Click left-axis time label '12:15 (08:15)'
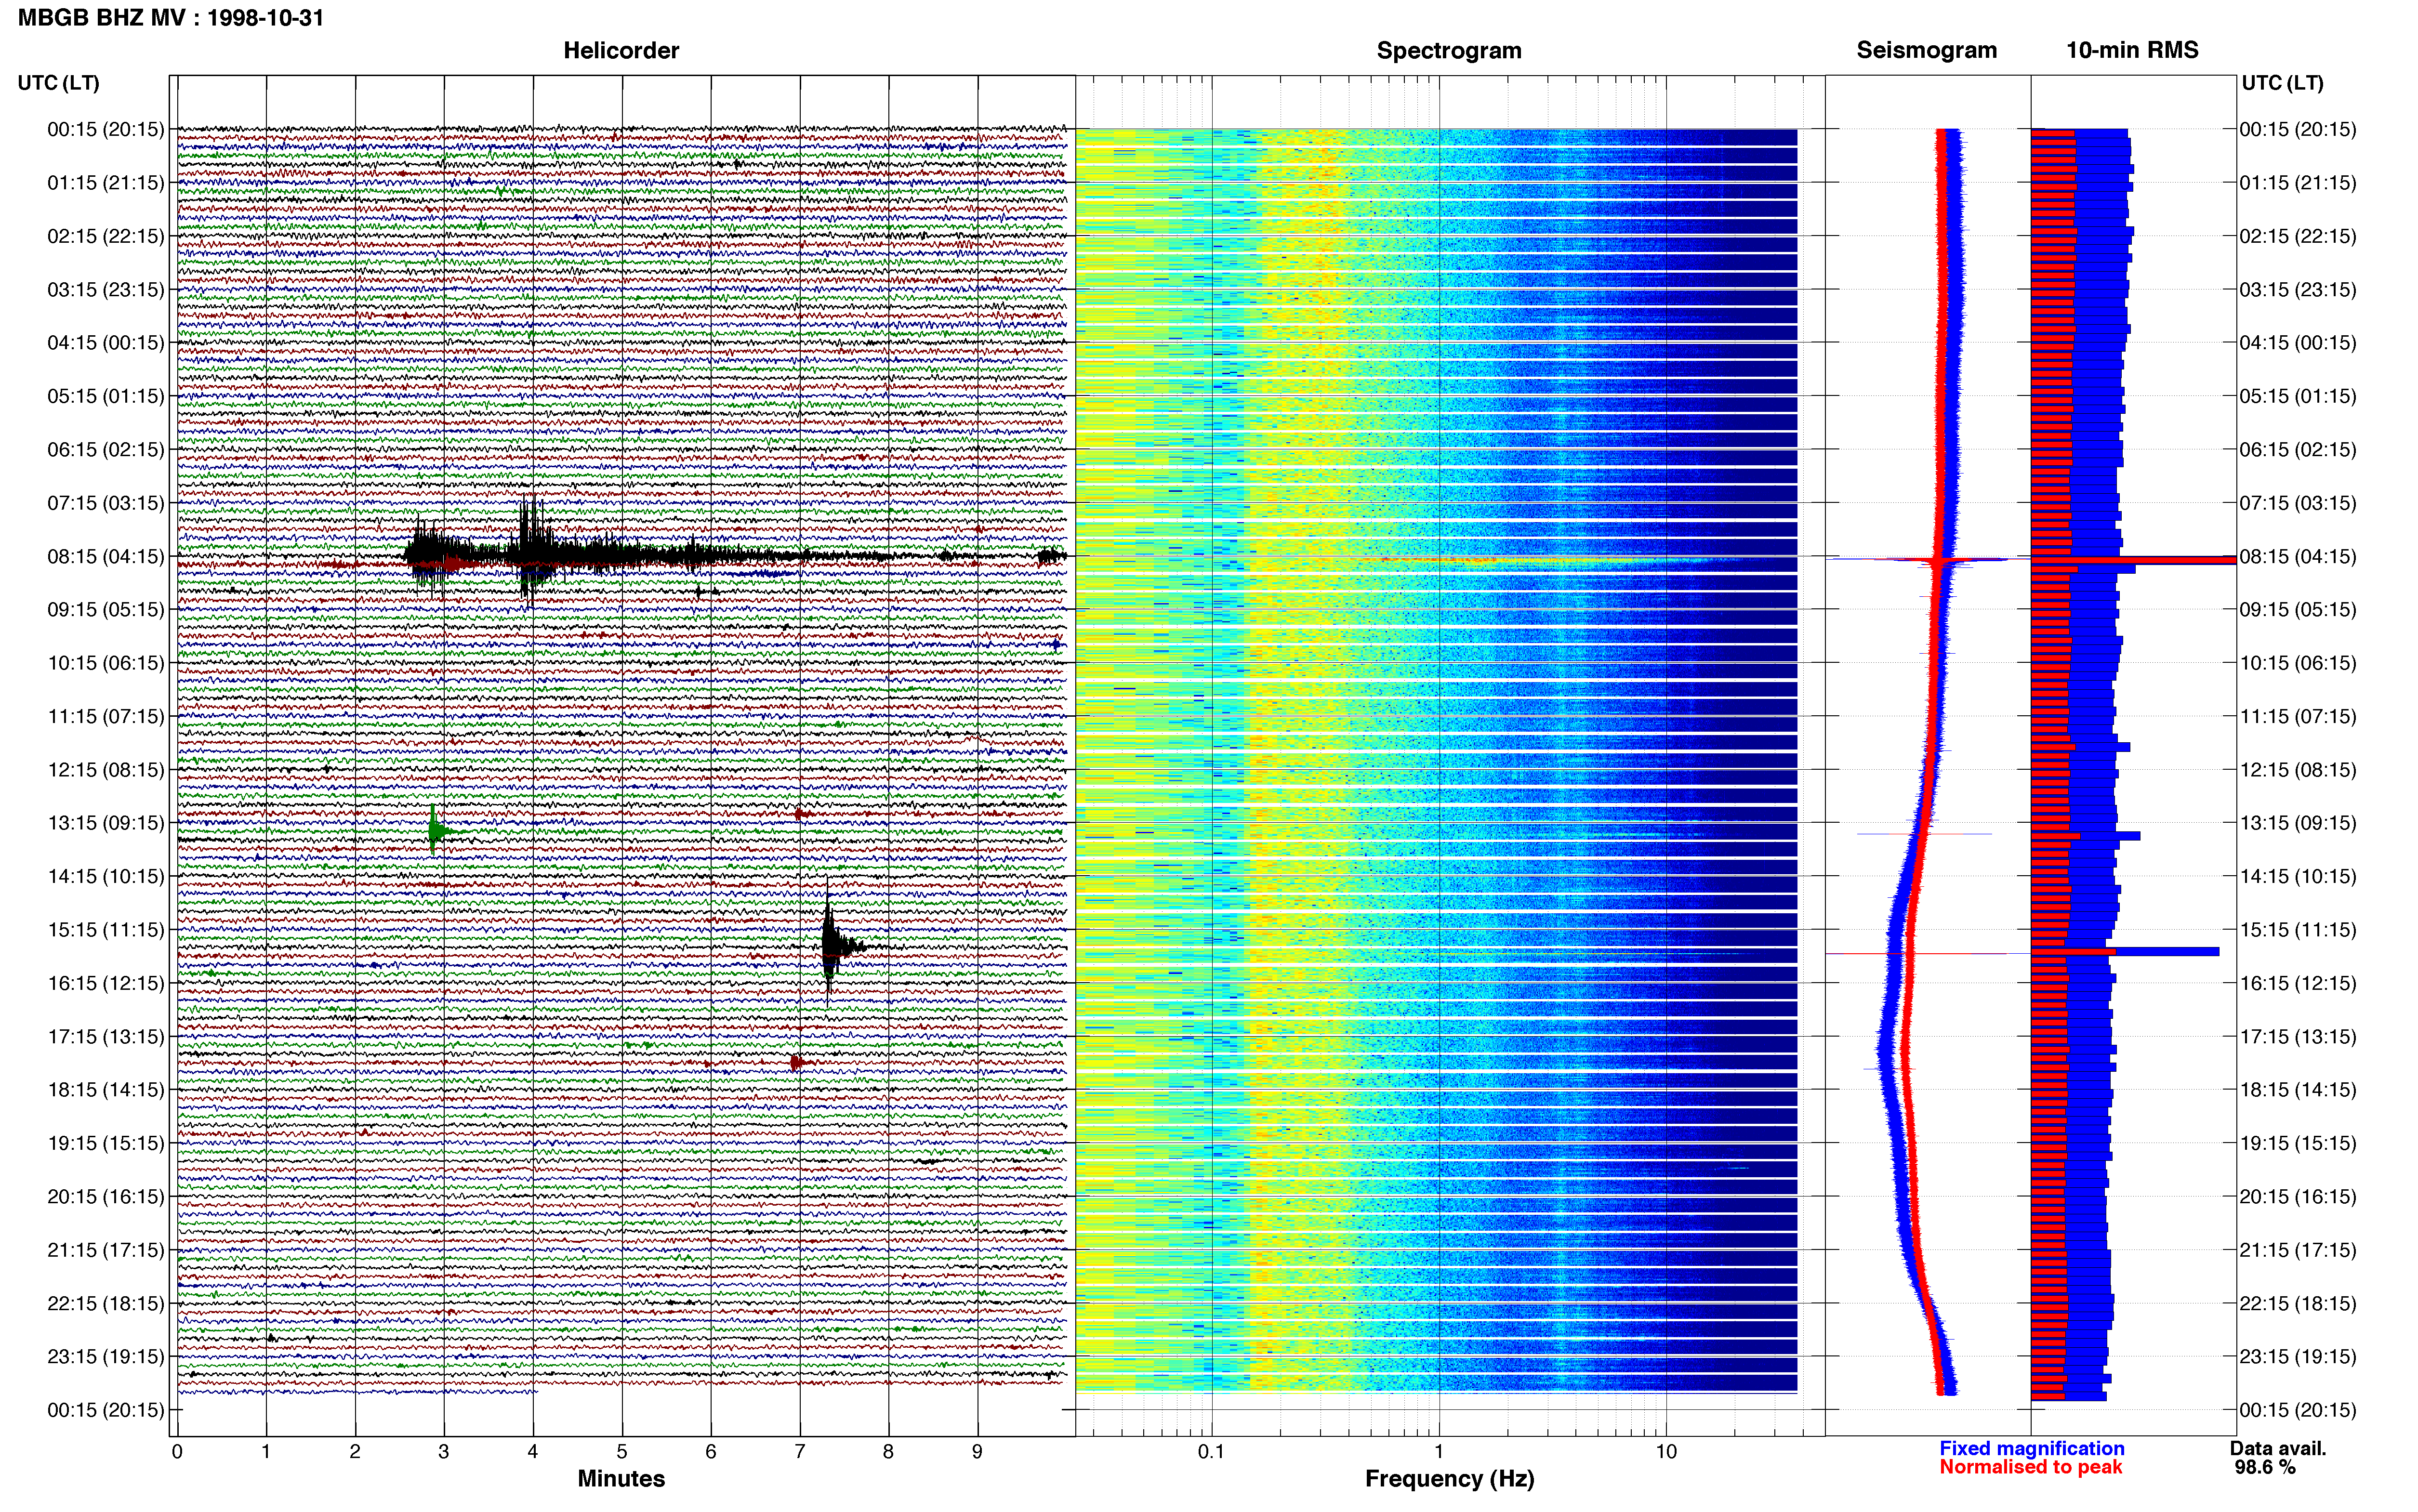 [105, 770]
